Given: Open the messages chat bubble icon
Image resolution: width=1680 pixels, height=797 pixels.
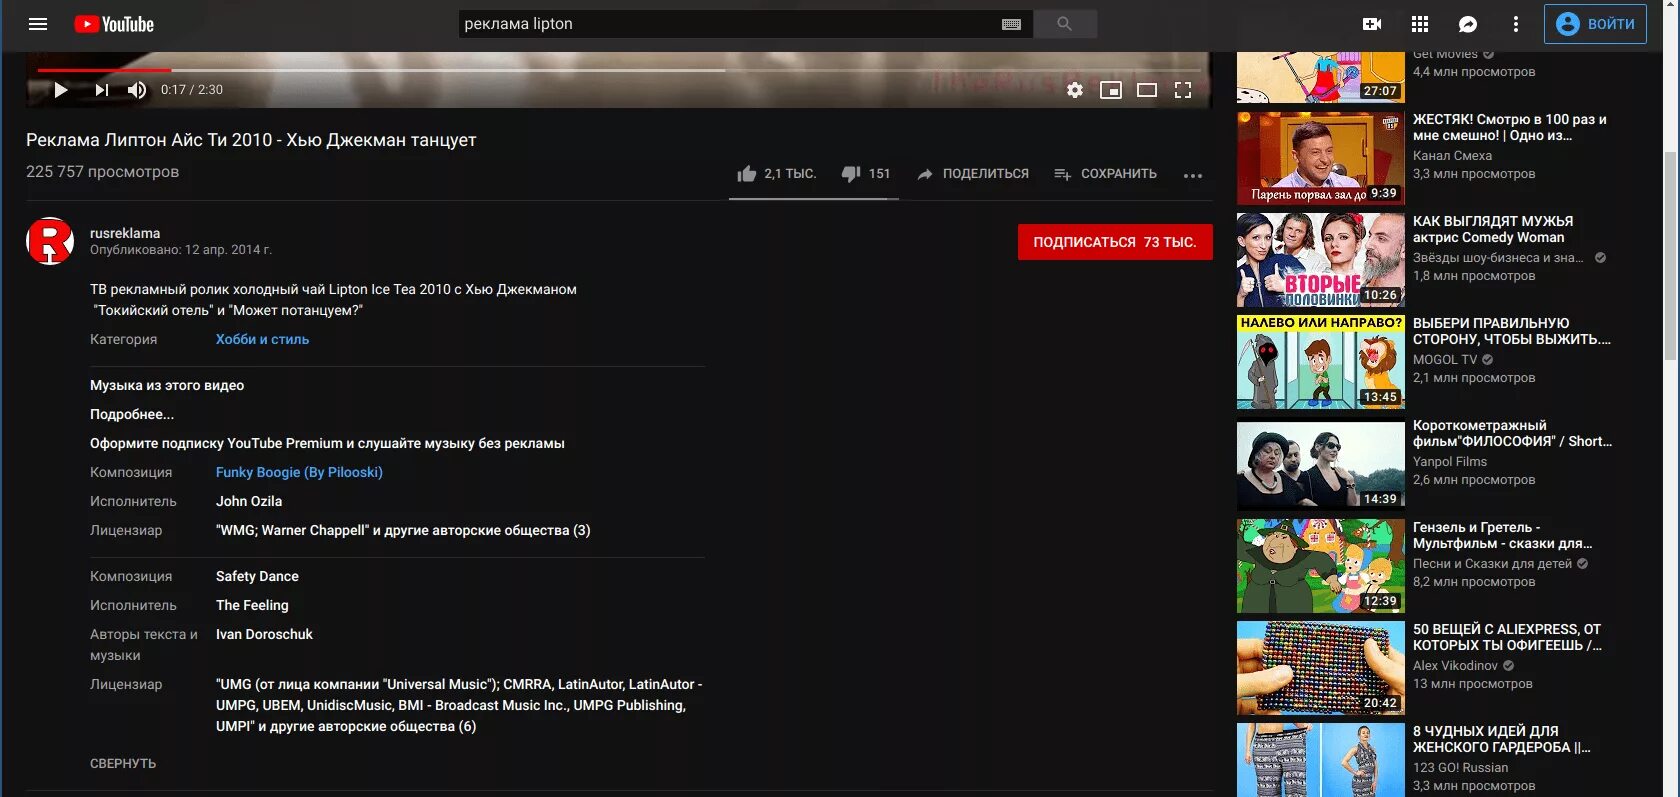Looking at the screenshot, I should (1468, 24).
